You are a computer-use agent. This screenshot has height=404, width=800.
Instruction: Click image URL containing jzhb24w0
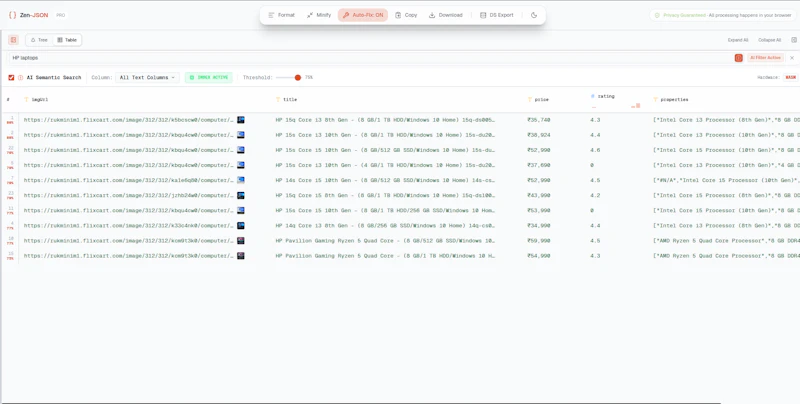click(x=129, y=195)
